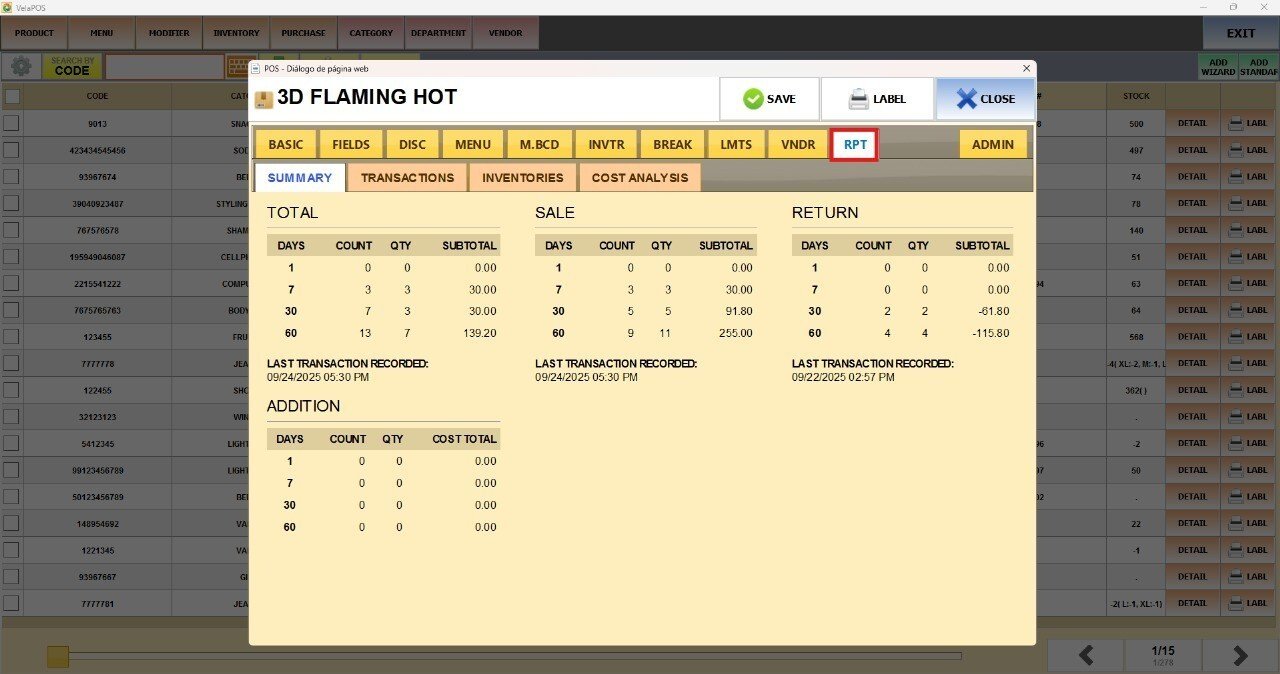Image resolution: width=1280 pixels, height=674 pixels.
Task: Switch to the Transactions sub-tab
Action: 407,178
